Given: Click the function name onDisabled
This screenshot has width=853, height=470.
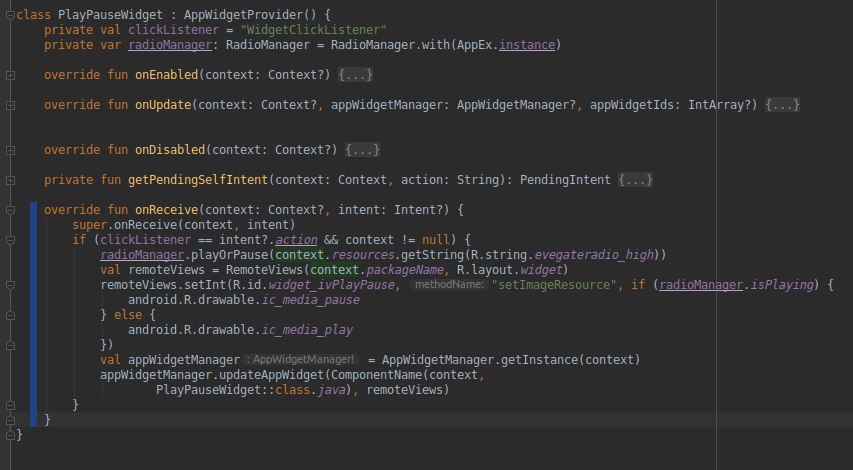Looking at the screenshot, I should point(170,150).
